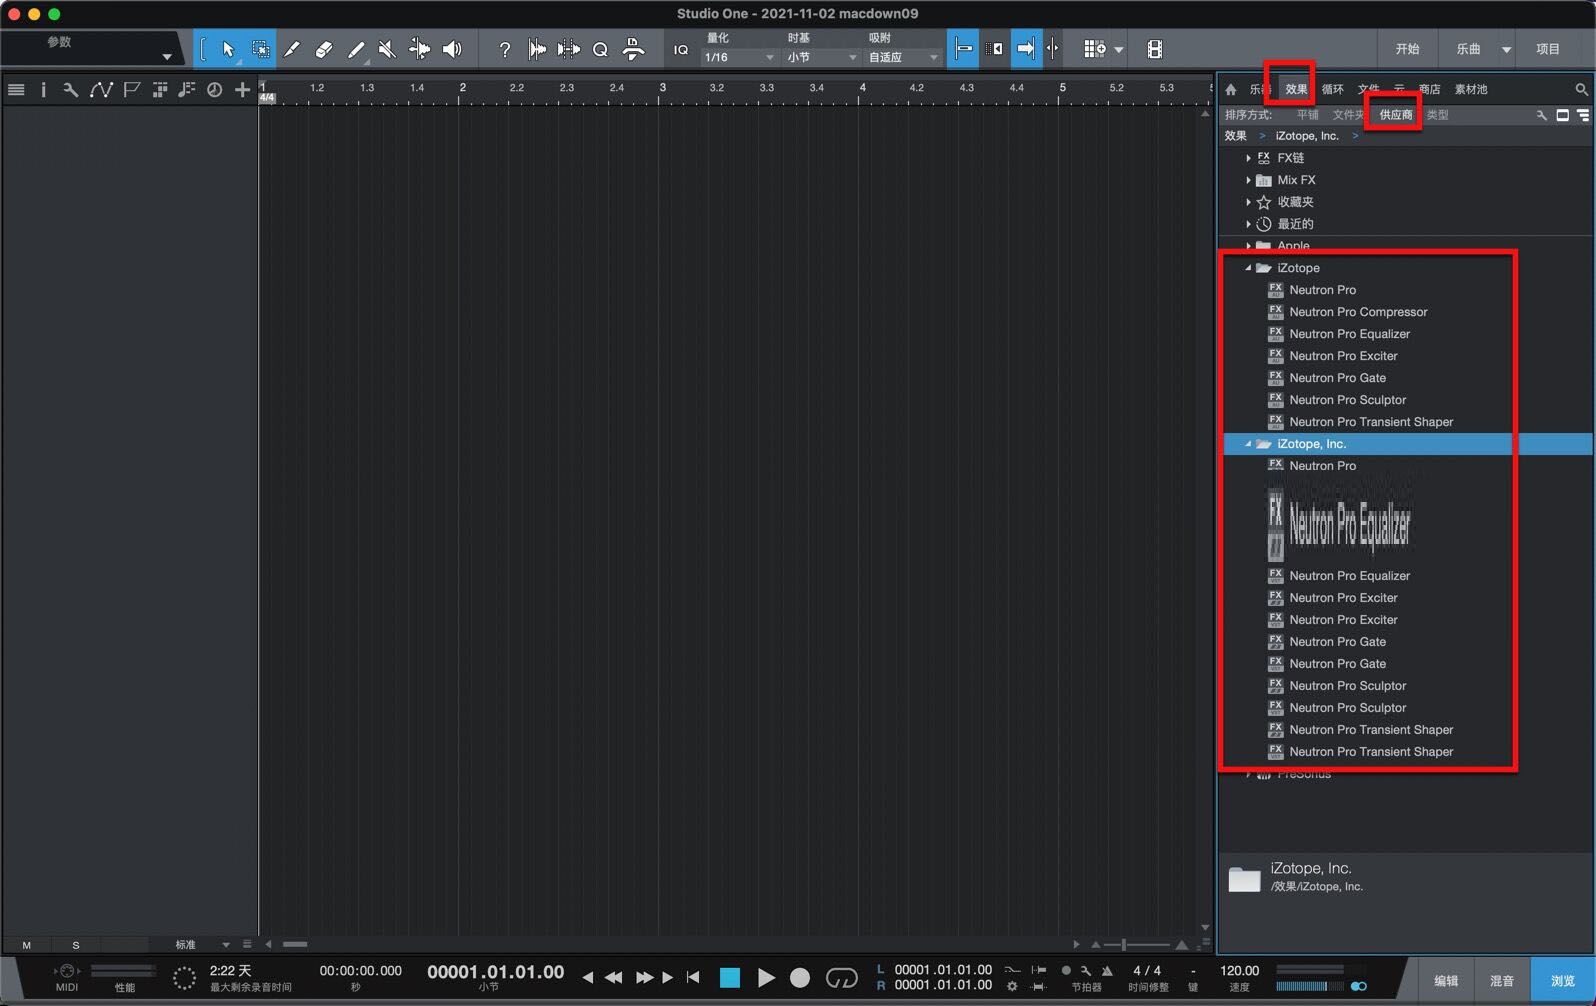Toggle the 浏览 browse view
1596x1006 pixels.
(x=1563, y=981)
